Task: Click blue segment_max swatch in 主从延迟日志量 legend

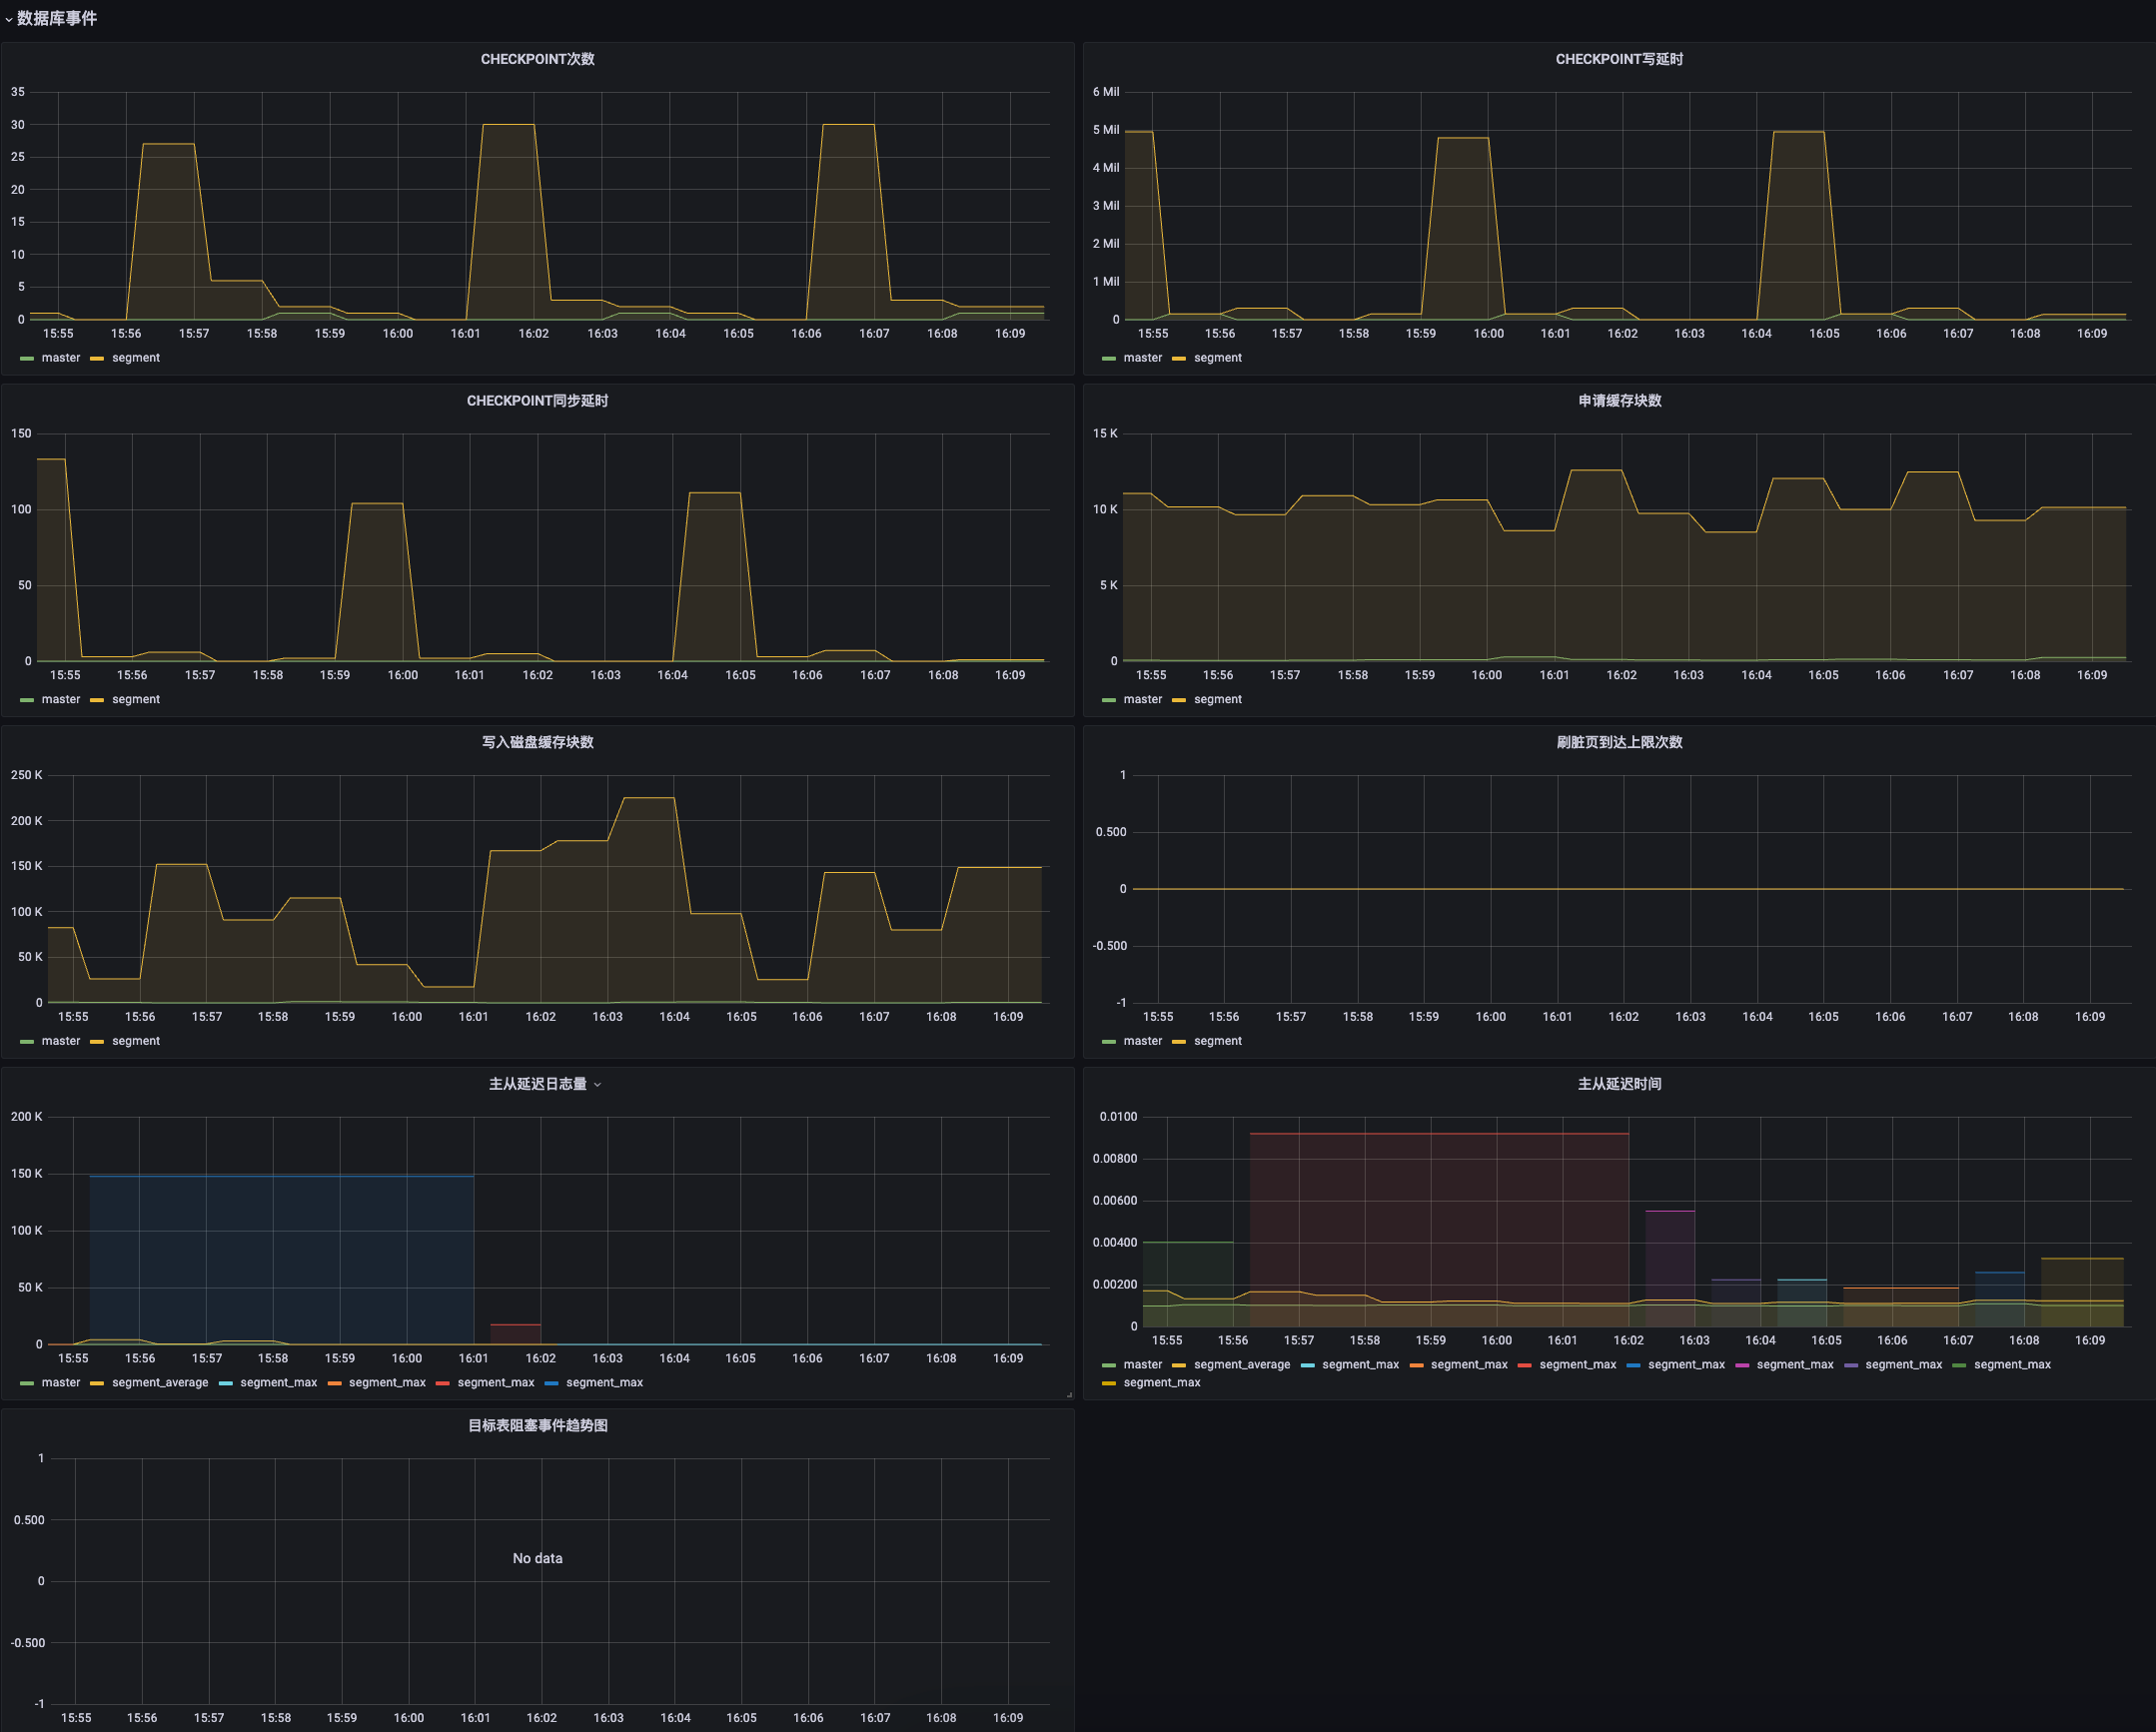Action: 551,1383
